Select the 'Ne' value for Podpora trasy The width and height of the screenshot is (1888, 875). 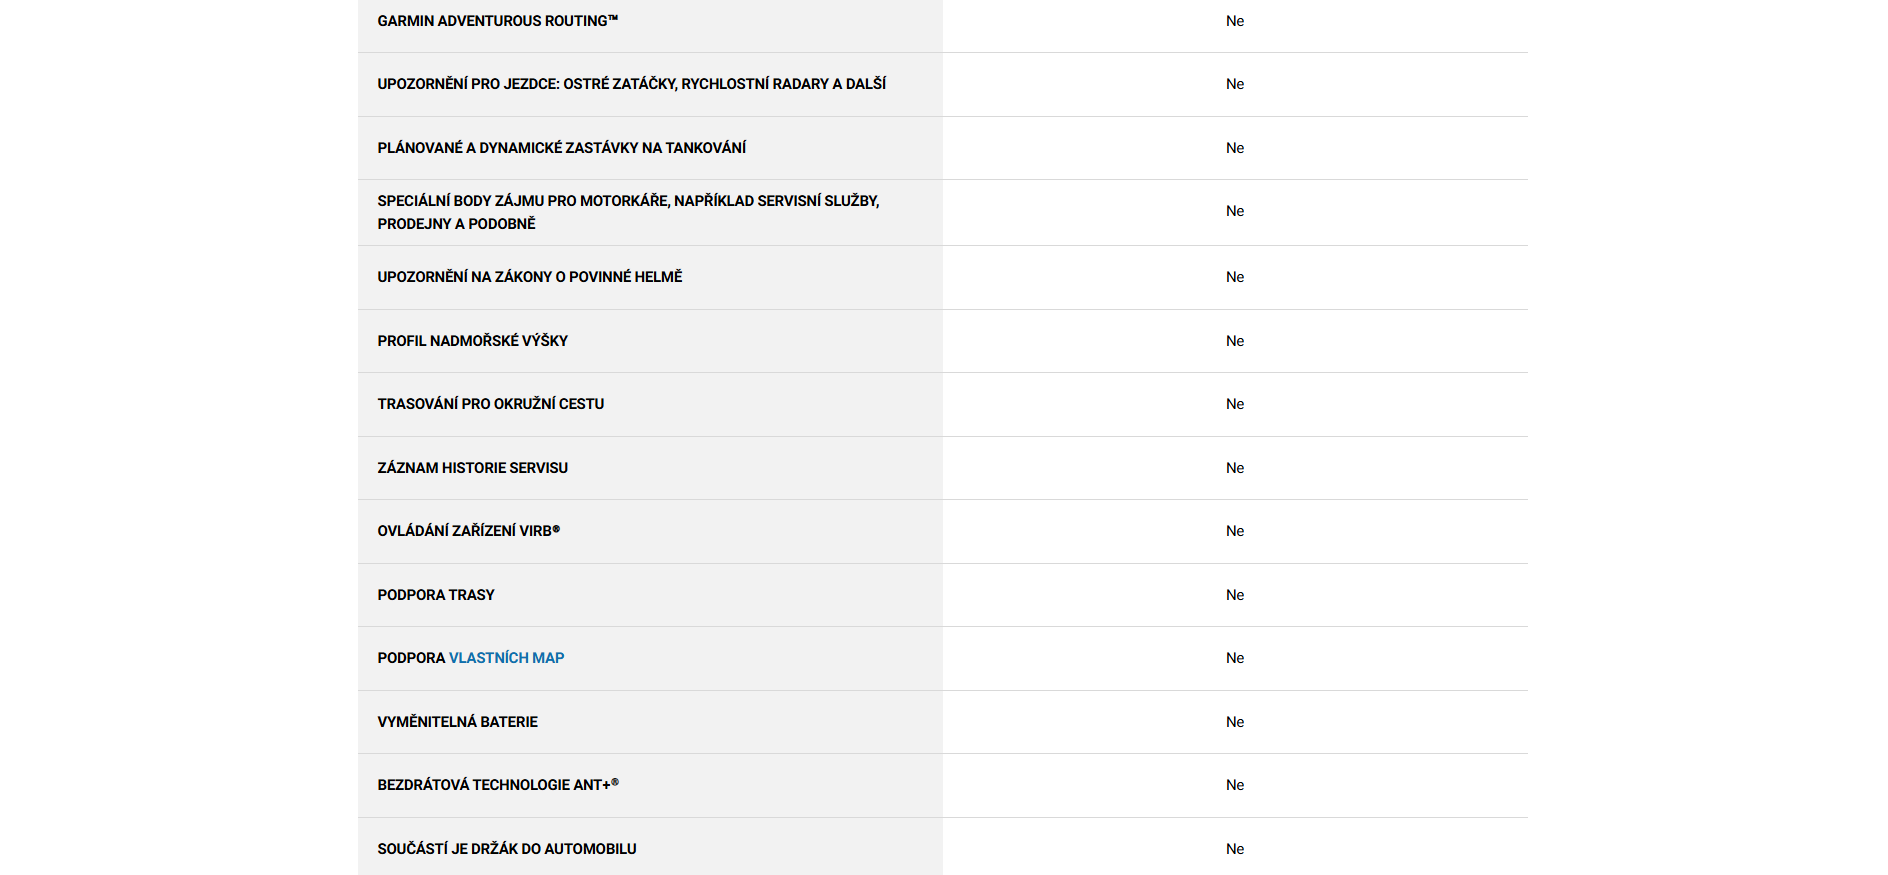click(1235, 595)
